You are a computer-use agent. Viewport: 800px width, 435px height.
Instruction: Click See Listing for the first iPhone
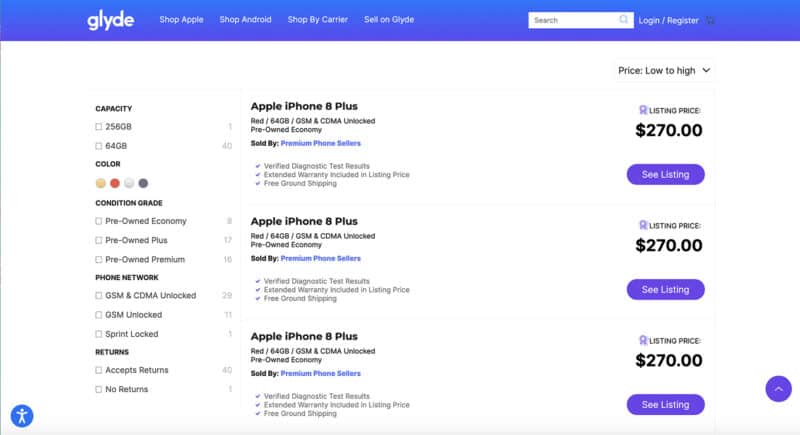tap(665, 174)
